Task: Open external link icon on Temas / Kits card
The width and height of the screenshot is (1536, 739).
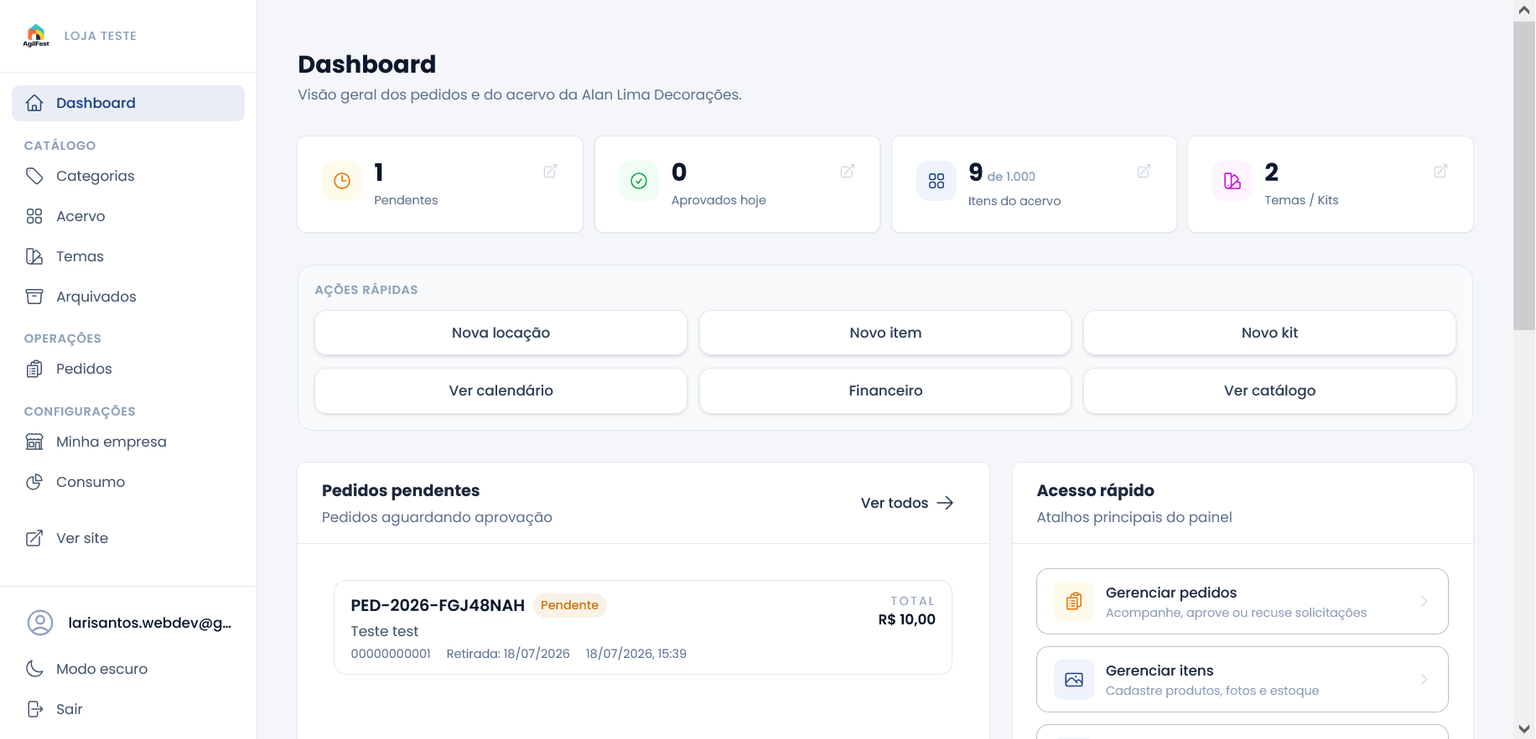Action: coord(1440,171)
